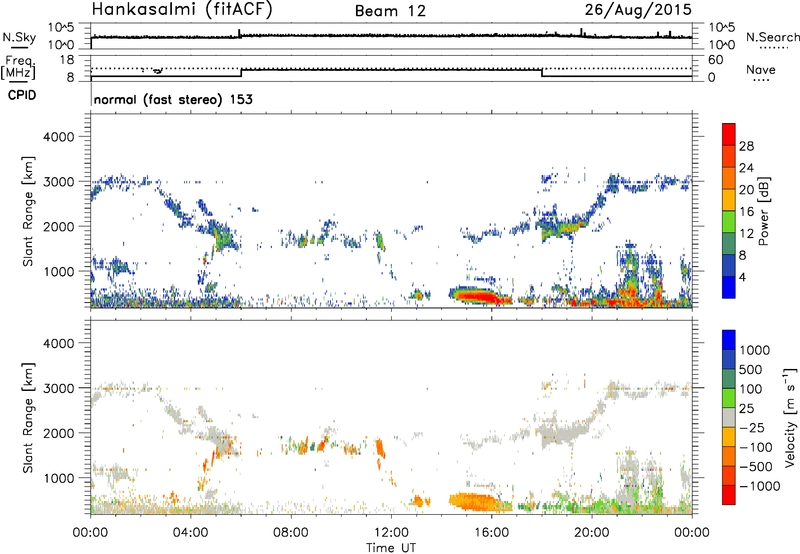Click the "4" power color bar label
Viewport: 800px width, 554px height.
742,277
